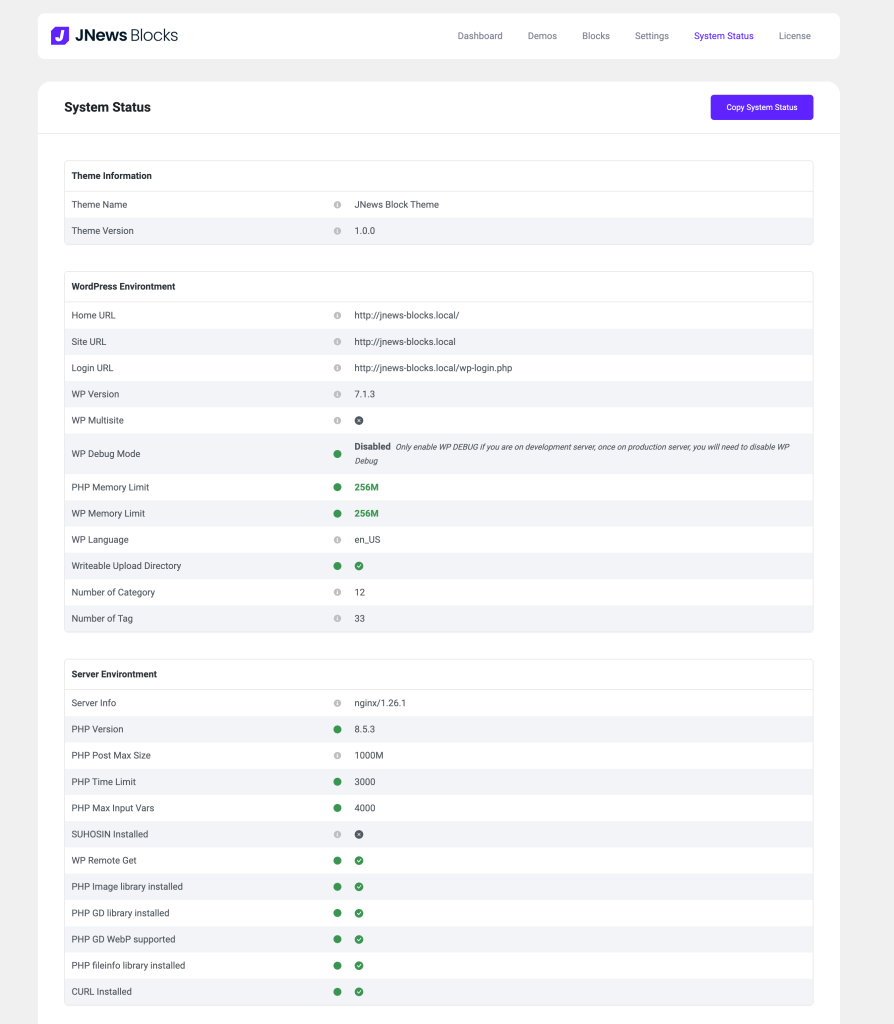The width and height of the screenshot is (894, 1024).
Task: Click the WordPress Environtment section header
Action: pyautogui.click(x=123, y=287)
